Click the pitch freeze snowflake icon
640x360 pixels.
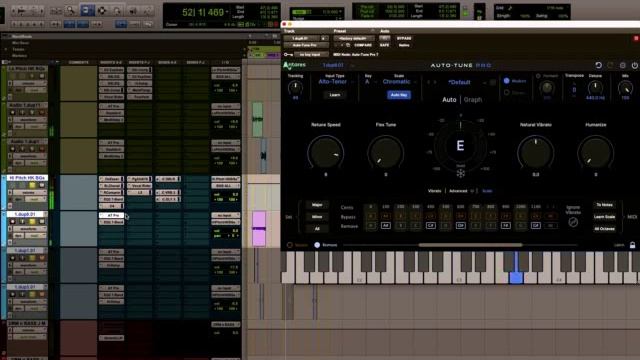click(x=460, y=173)
